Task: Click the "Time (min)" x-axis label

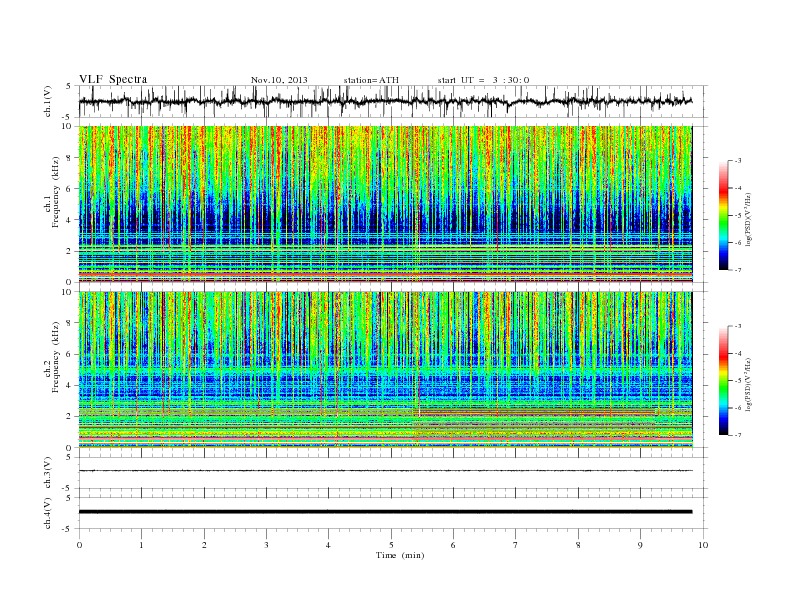Action: (x=400, y=555)
